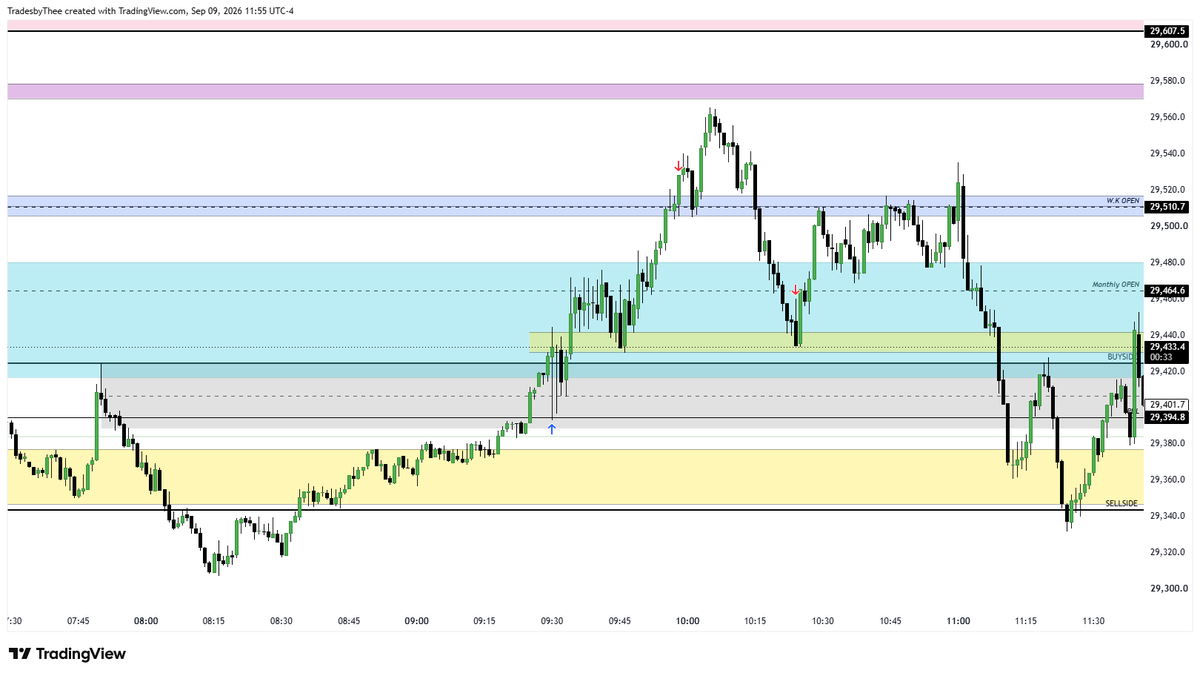Click the red down arrow just before 10:00

[x=678, y=166]
